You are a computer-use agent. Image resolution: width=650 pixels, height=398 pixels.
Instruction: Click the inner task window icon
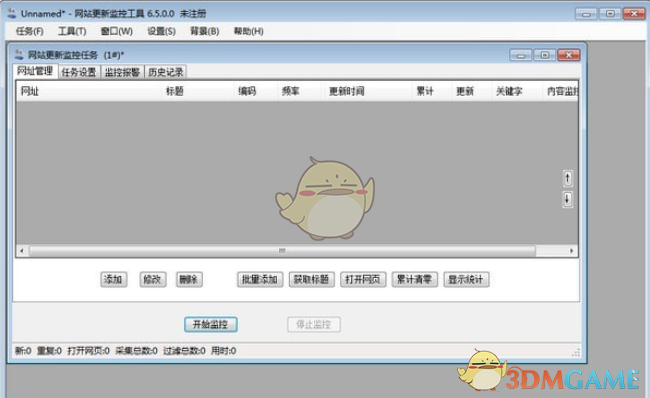(19, 54)
